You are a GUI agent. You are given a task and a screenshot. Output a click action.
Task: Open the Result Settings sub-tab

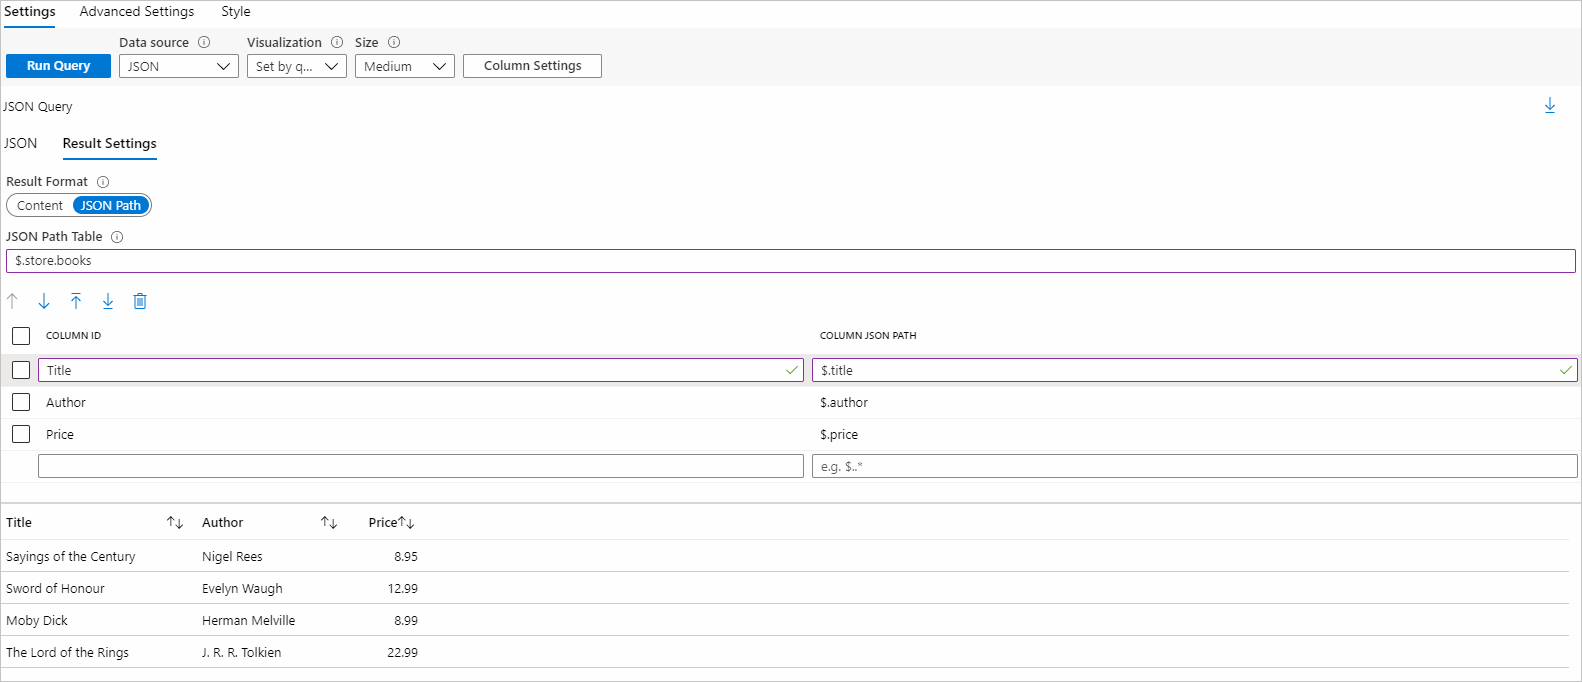(x=110, y=144)
